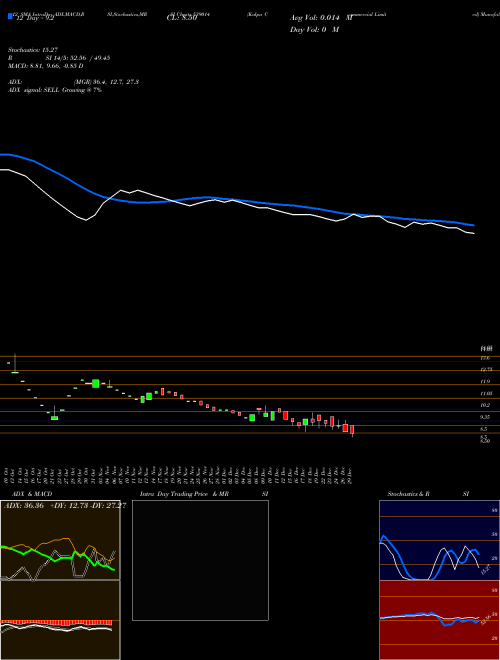
Task: Click the empty intraday trading price chart box
Action: 200,560
